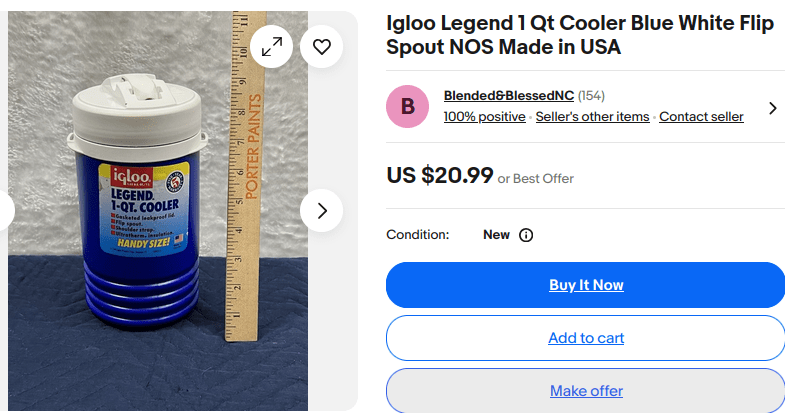Click the seller's pink B avatar

coord(408,107)
